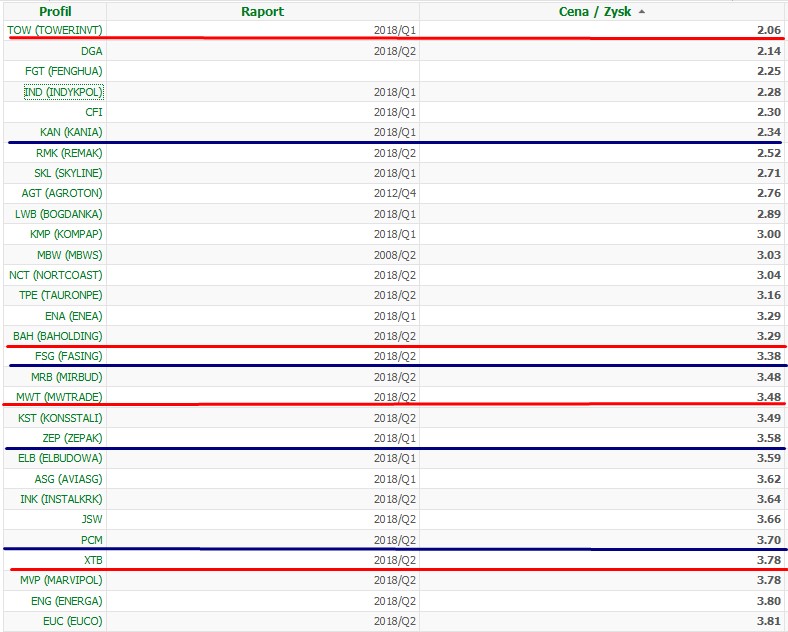Open the MVP (MARVIPOL) profile link
This screenshot has height=632, width=788.
61,580
